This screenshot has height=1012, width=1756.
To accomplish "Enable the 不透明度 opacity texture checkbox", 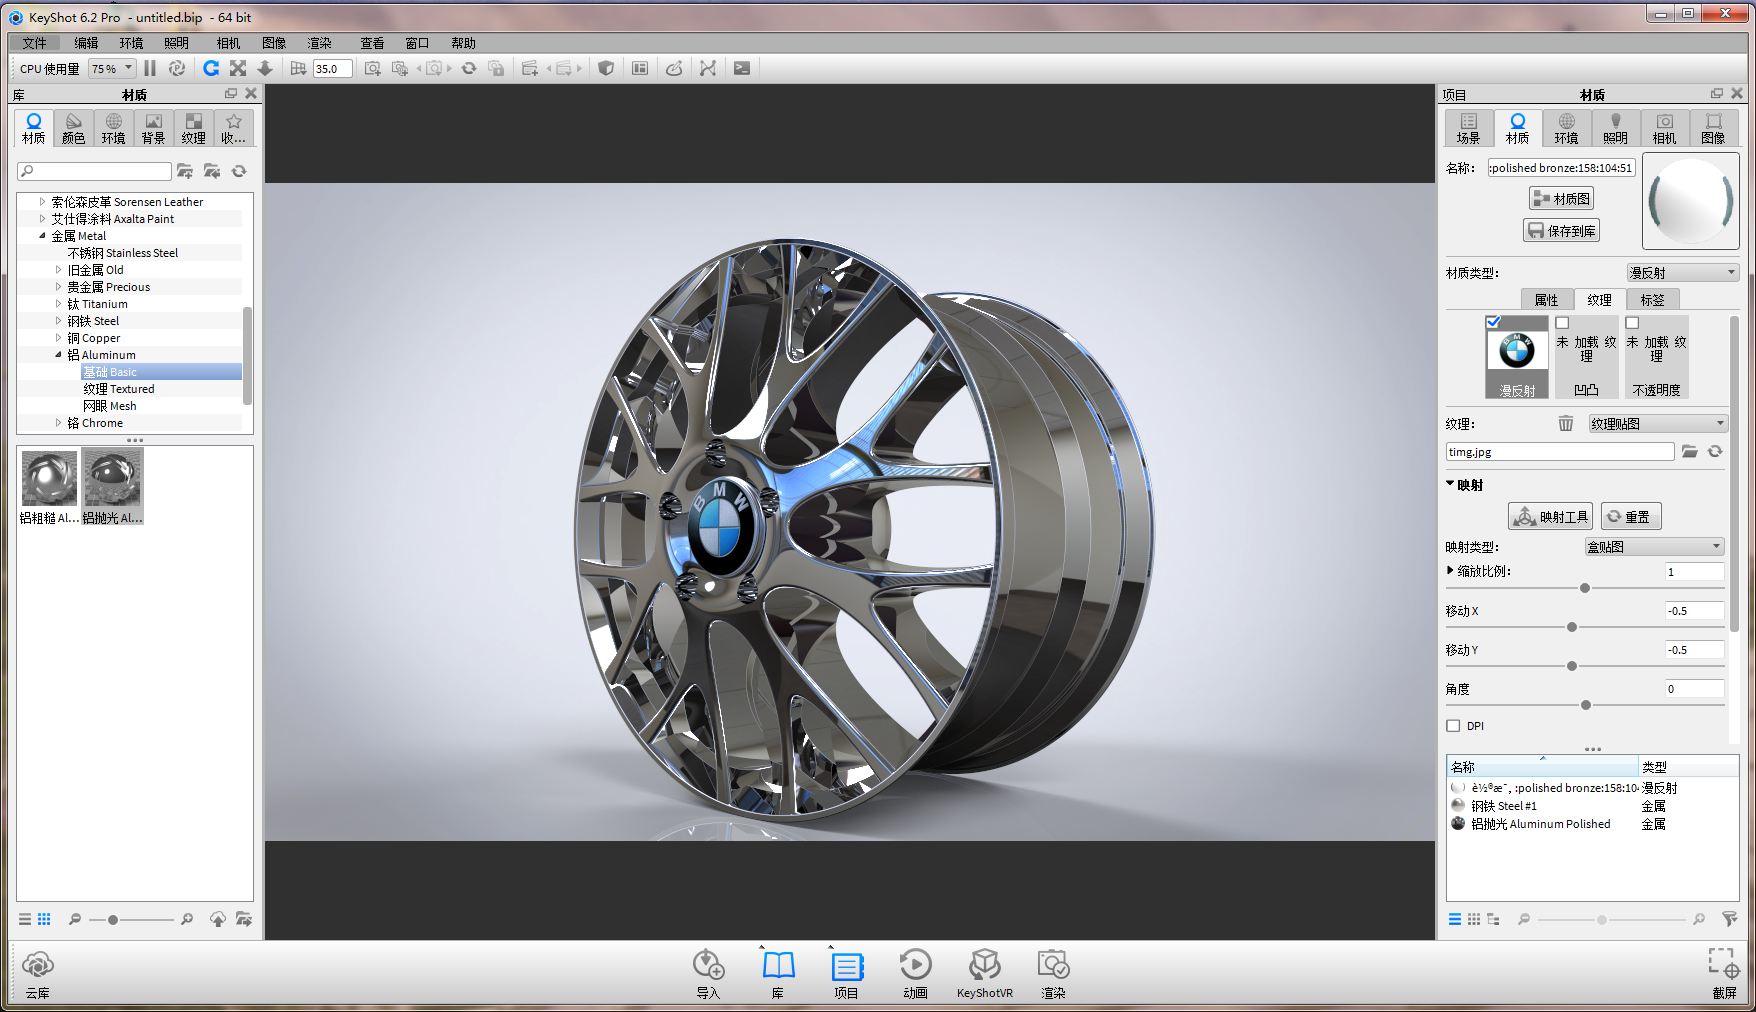I will point(1632,323).
